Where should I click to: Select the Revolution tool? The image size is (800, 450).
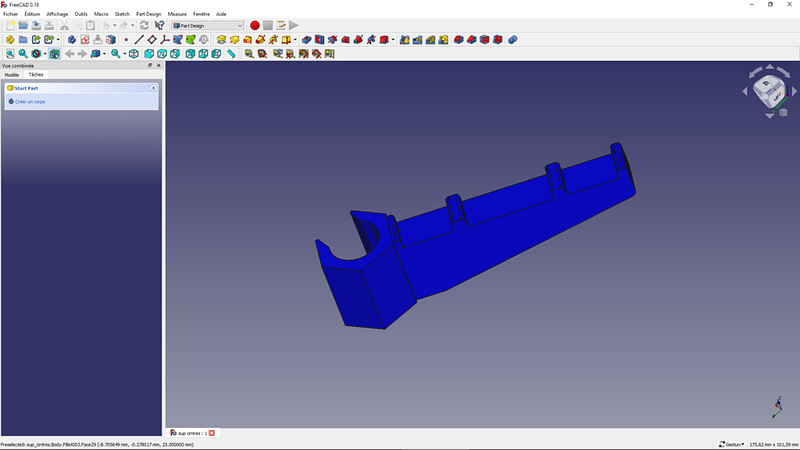coord(234,40)
